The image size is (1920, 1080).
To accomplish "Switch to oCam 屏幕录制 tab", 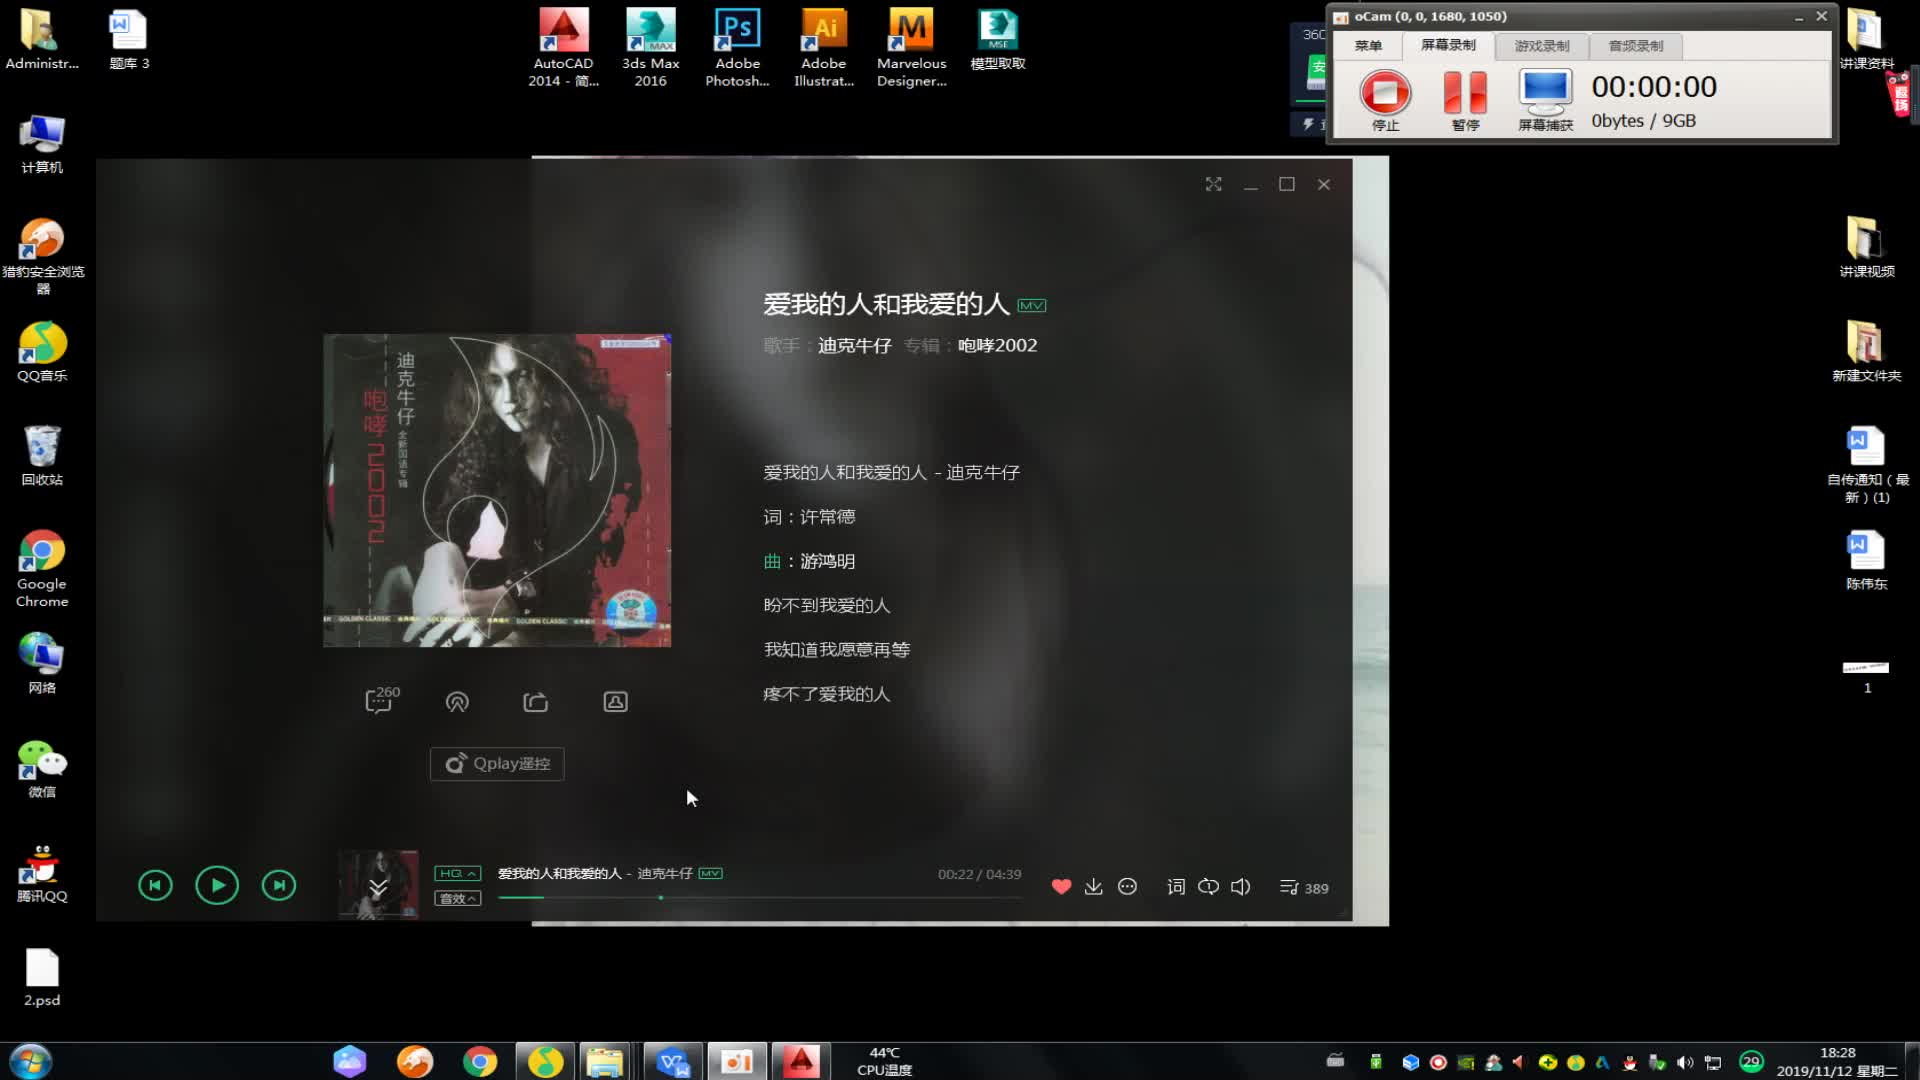I will [x=1448, y=45].
